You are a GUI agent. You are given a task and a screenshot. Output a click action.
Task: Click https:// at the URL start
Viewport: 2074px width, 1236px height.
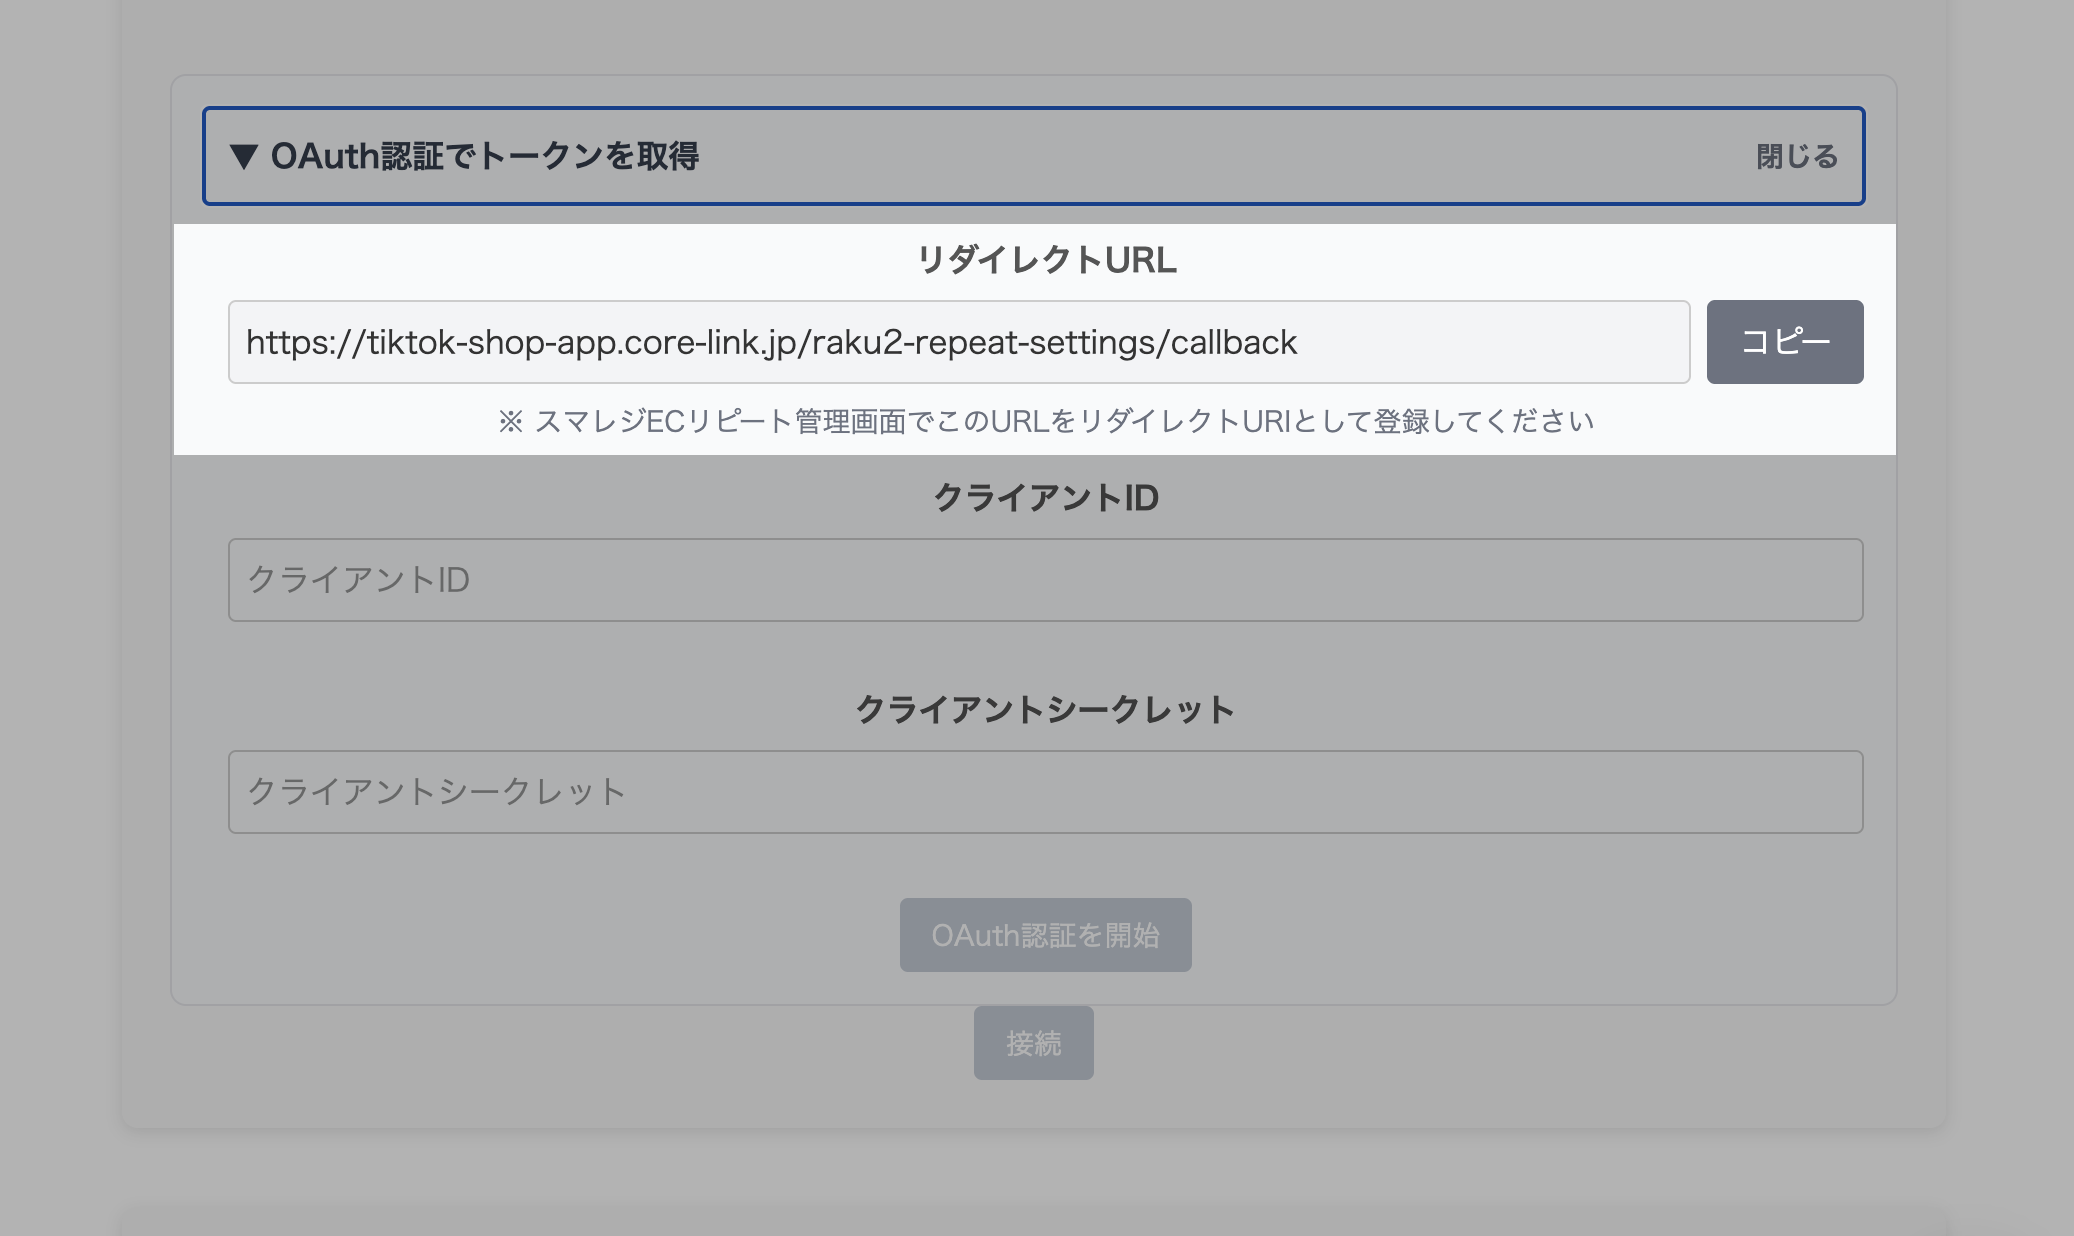305,343
